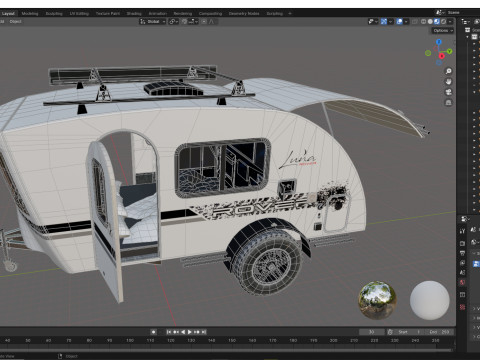Play the animation in reverse

tap(183, 332)
